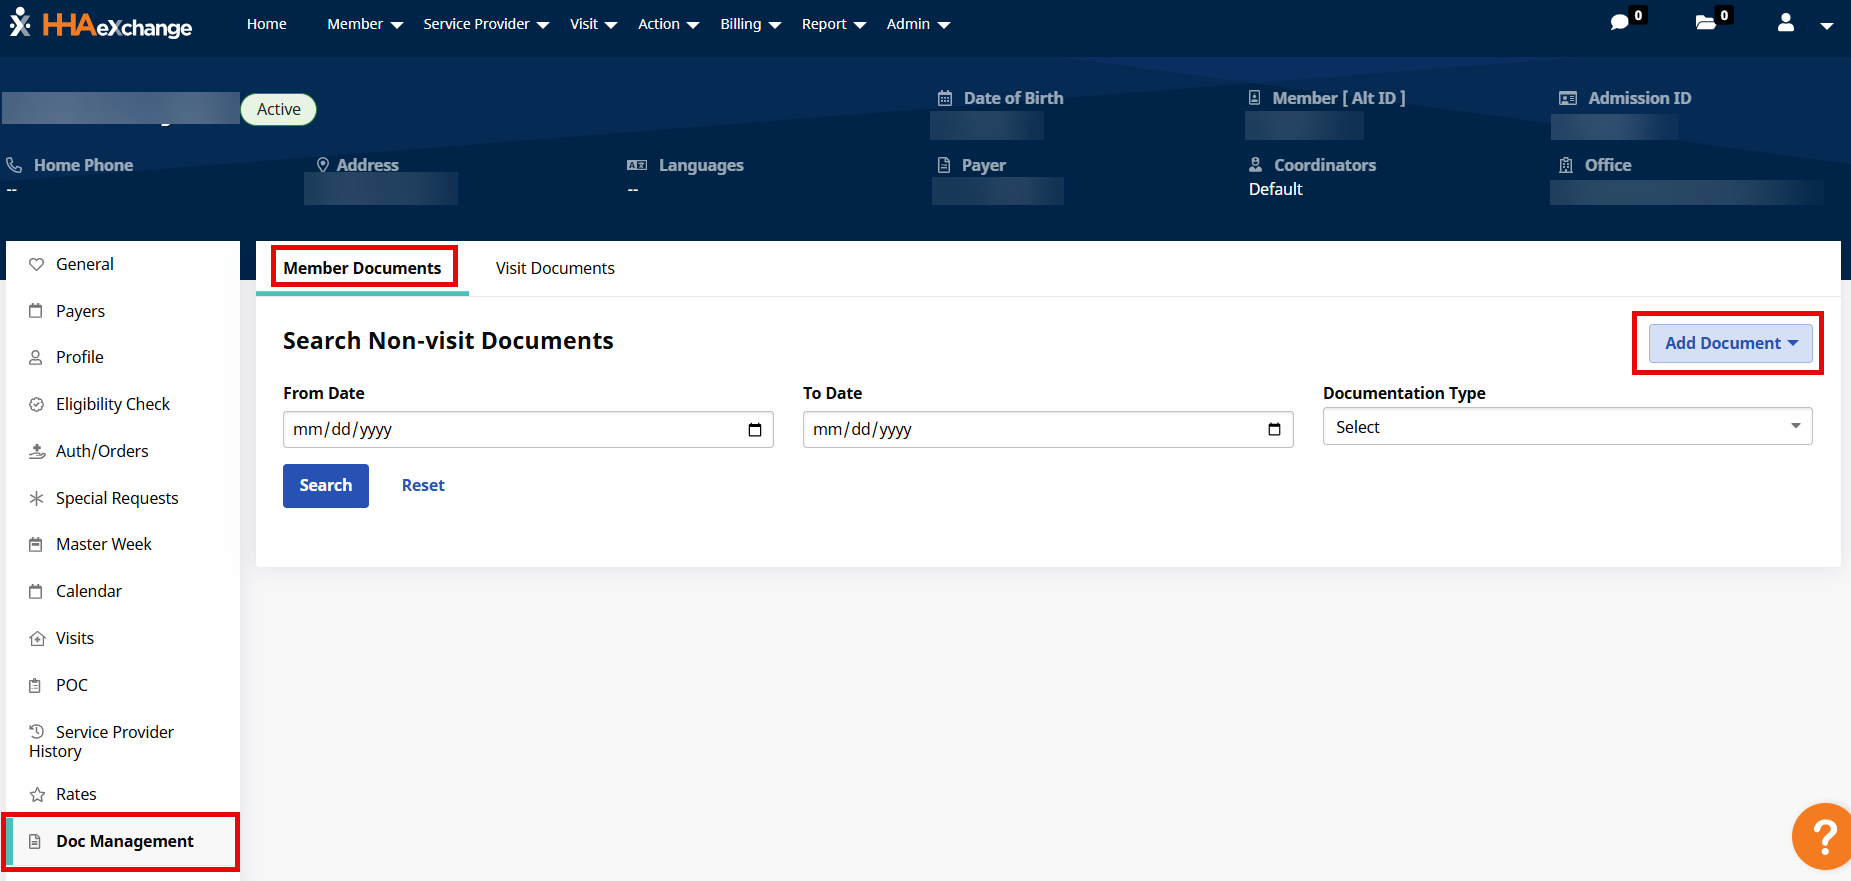Go to Home in the top navigation

pyautogui.click(x=267, y=24)
